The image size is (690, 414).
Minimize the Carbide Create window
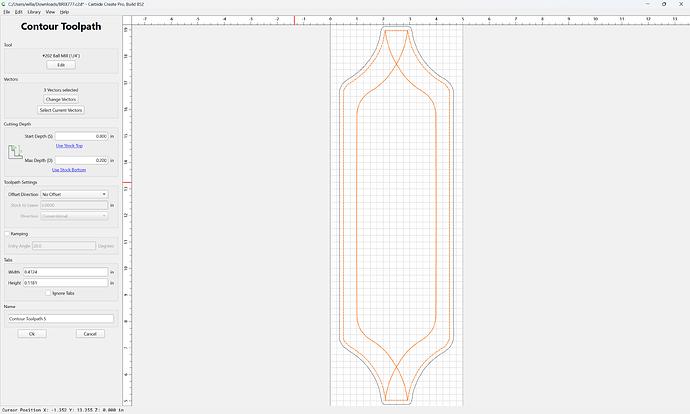click(x=647, y=4)
